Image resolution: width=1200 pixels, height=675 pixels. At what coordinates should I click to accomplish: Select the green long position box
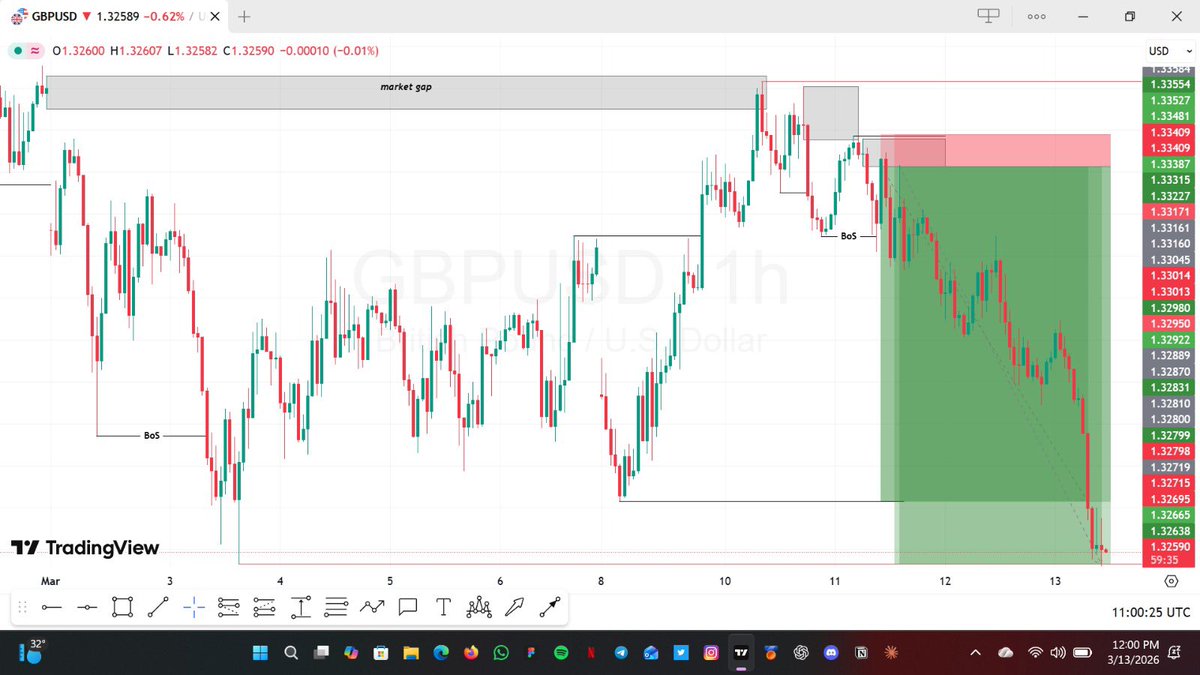click(x=995, y=365)
